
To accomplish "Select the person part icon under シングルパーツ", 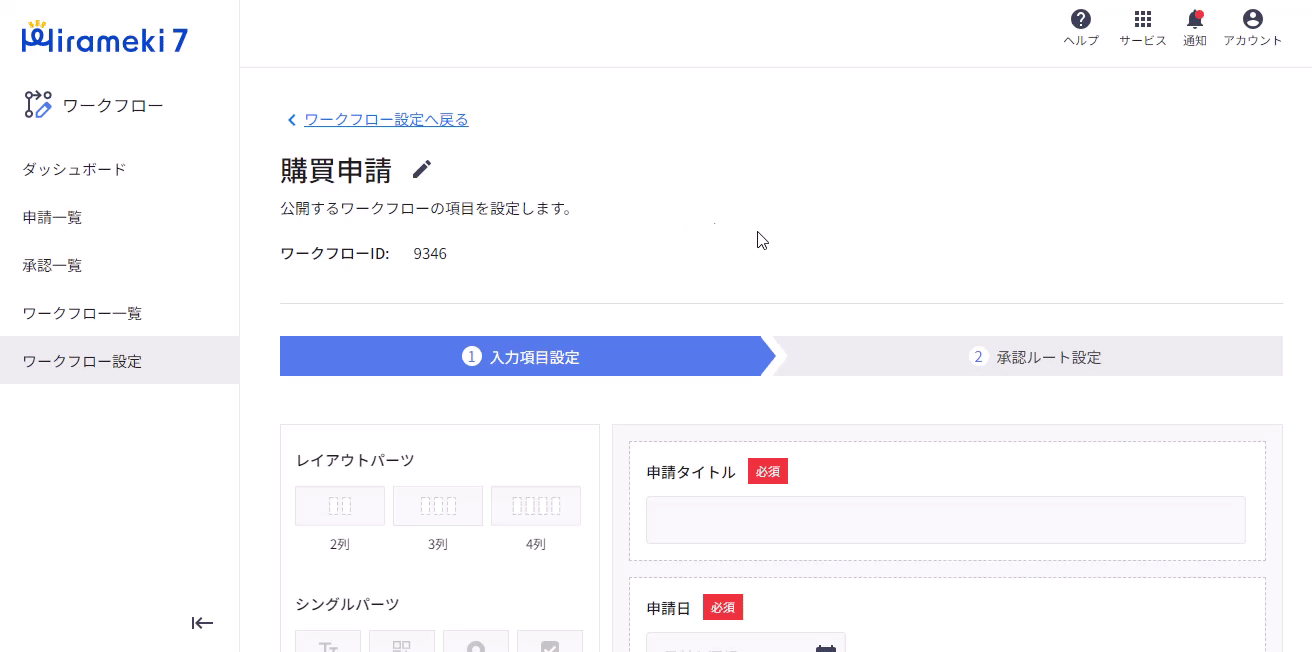I will [476, 645].
